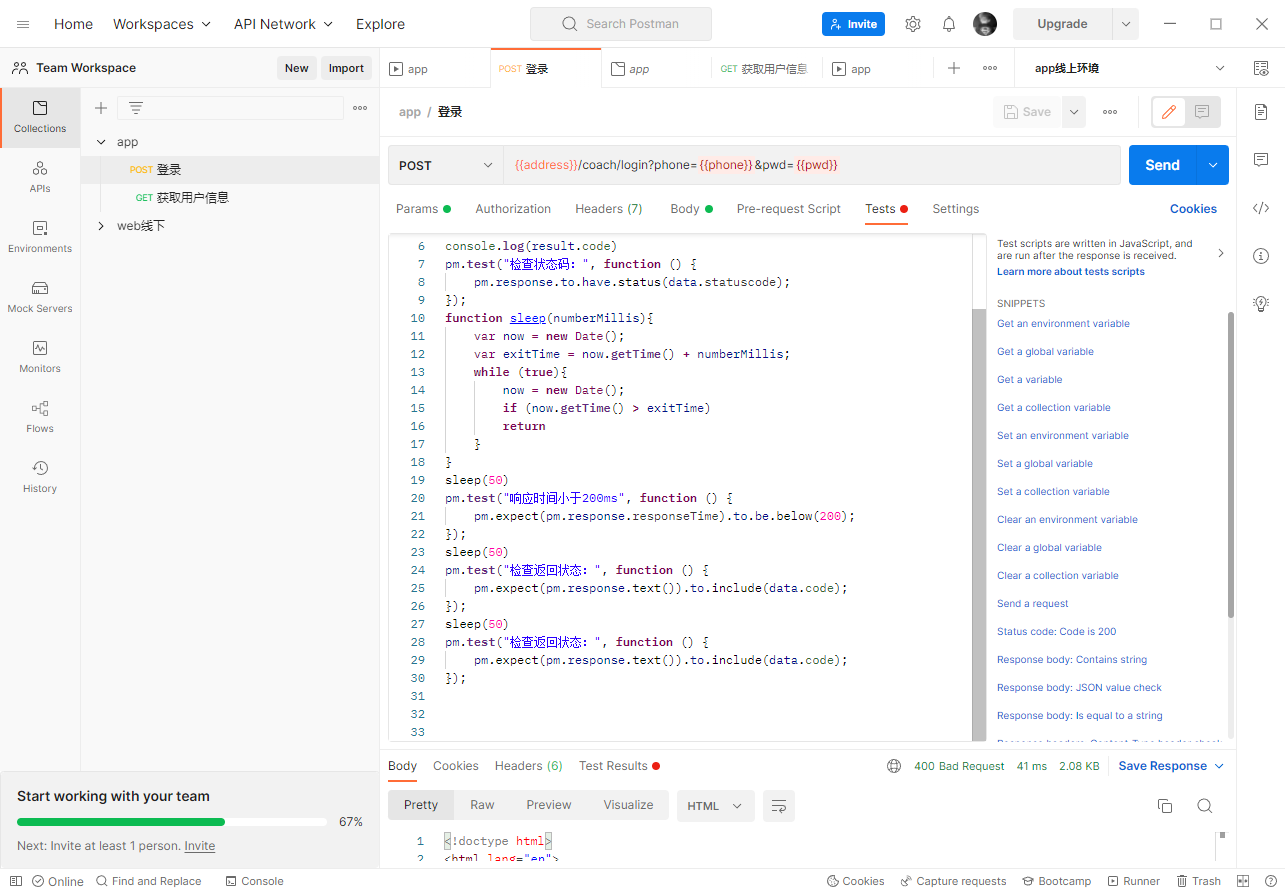Toggle response line wrap icon
Image resolution: width=1285 pixels, height=893 pixels.
[x=779, y=806]
